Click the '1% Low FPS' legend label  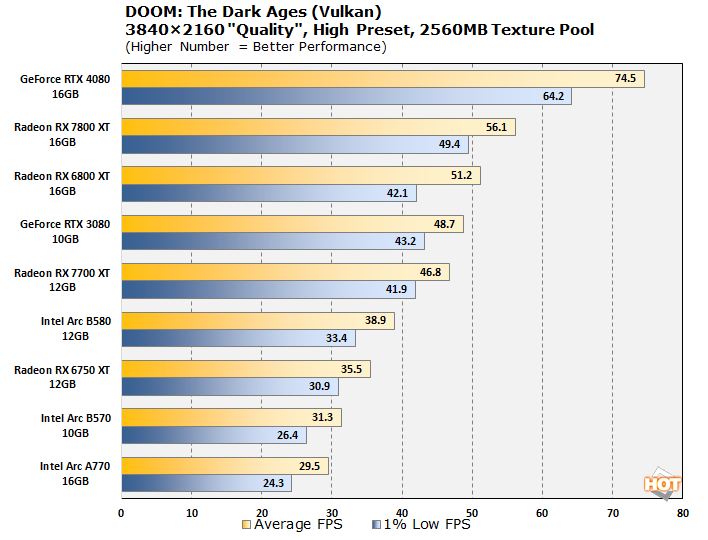[427, 524]
